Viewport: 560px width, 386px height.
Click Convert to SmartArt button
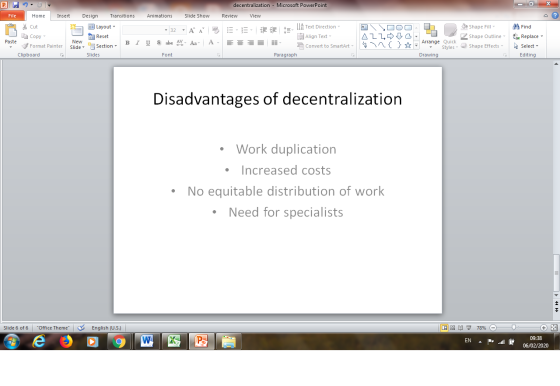[325, 46]
